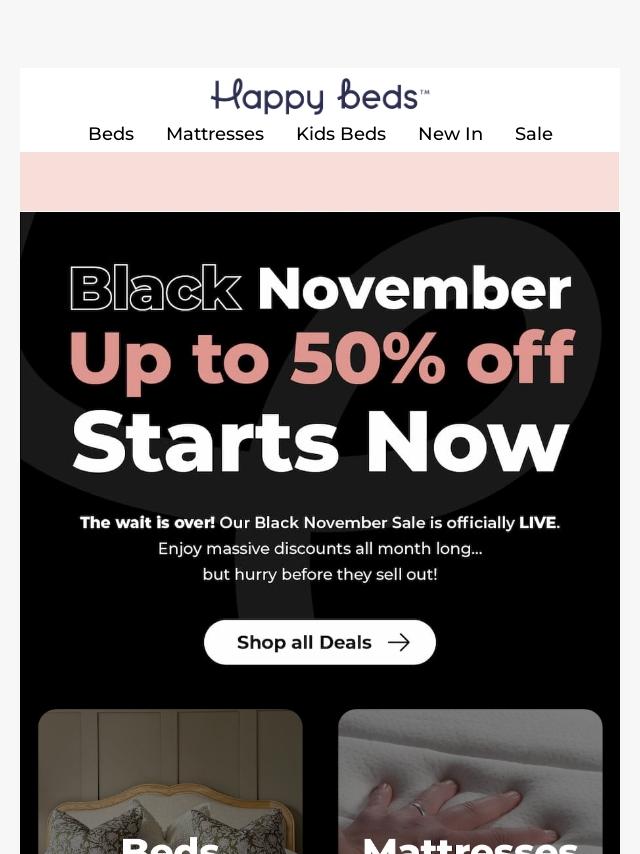Click the Starts Now headline
Screen dimensions: 640x854
(x=320, y=441)
